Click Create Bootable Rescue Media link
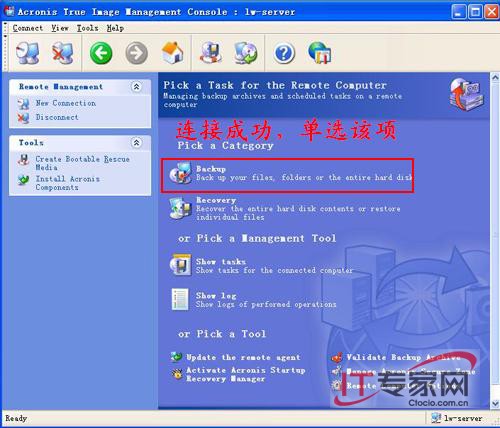This screenshot has width=500, height=428. point(82,163)
